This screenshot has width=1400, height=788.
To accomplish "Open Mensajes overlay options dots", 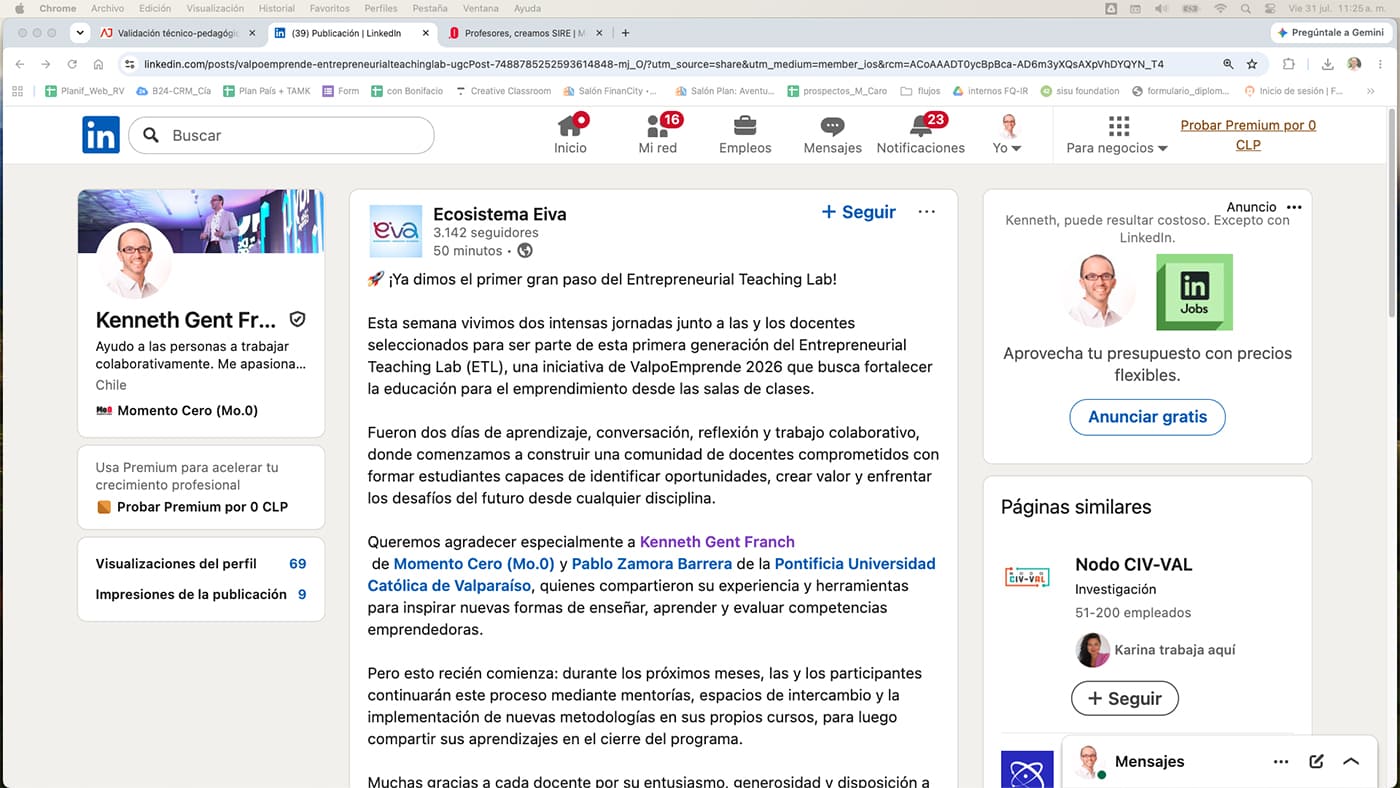I will (1281, 762).
